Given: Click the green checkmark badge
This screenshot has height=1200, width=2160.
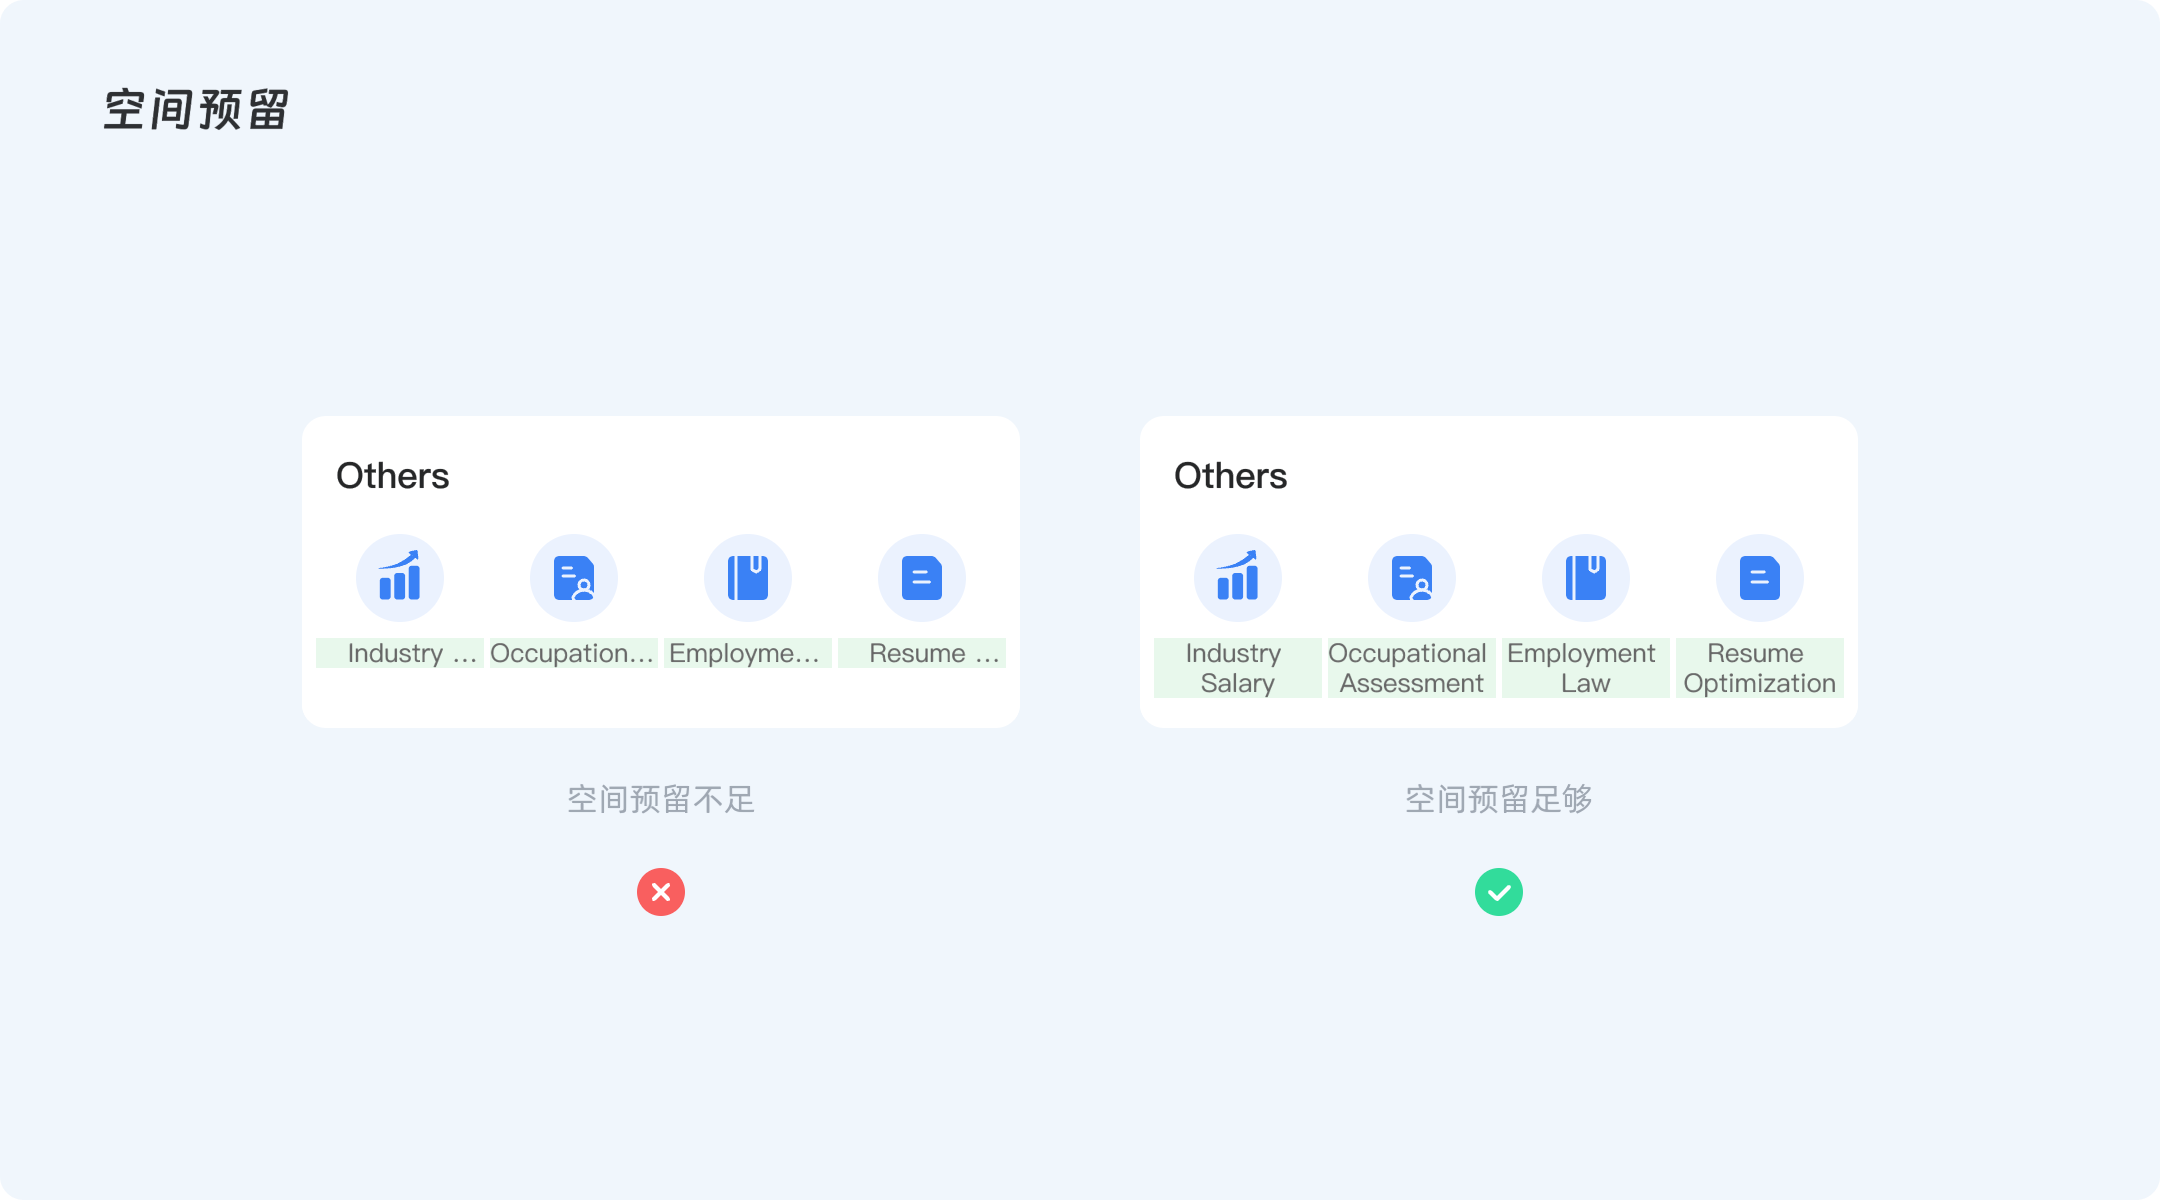Looking at the screenshot, I should tap(1499, 892).
